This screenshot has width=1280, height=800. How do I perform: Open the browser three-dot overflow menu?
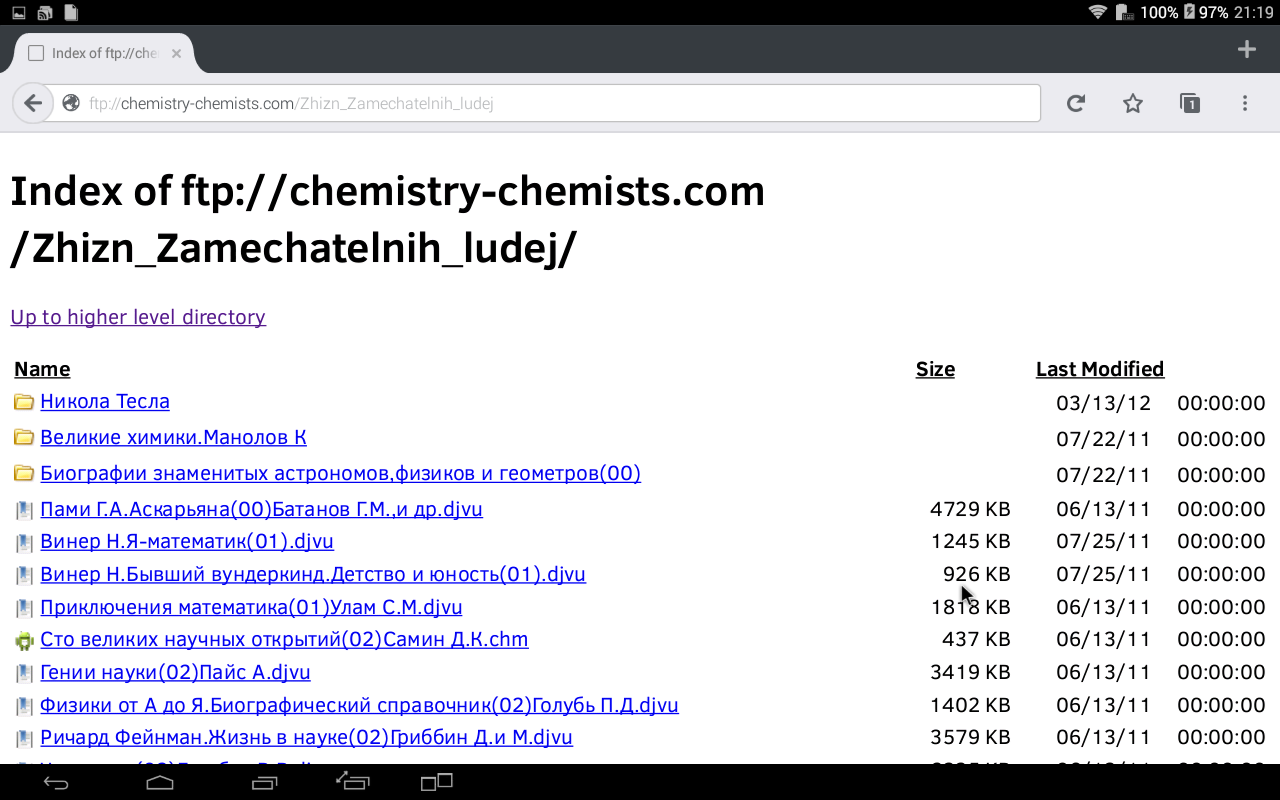pyautogui.click(x=1245, y=103)
